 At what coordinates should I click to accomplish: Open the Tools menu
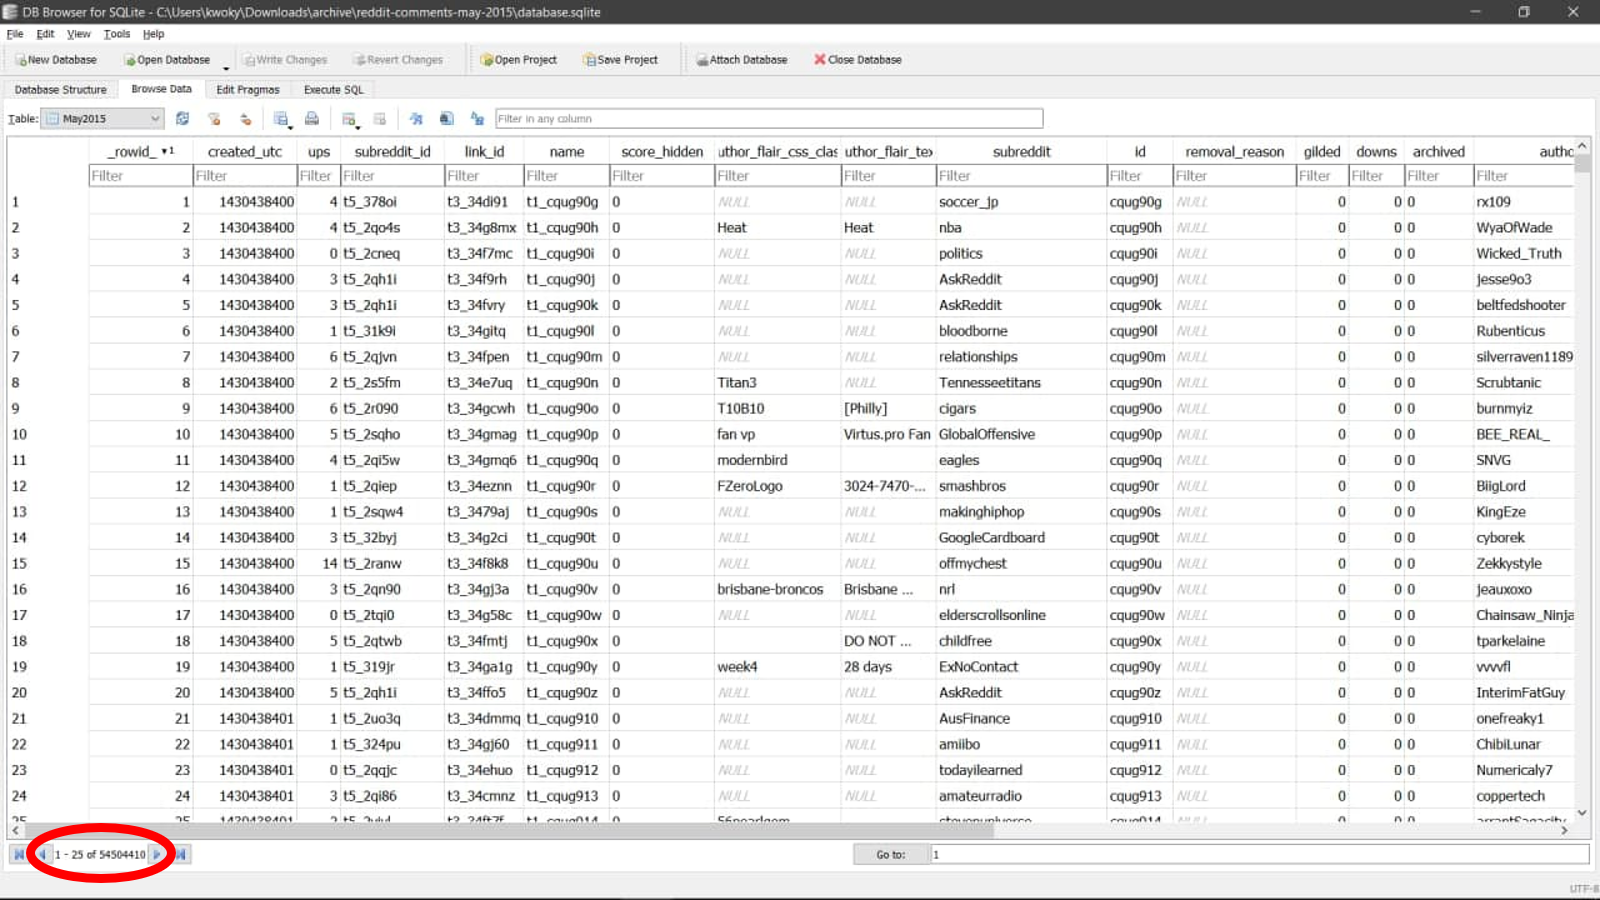point(117,34)
